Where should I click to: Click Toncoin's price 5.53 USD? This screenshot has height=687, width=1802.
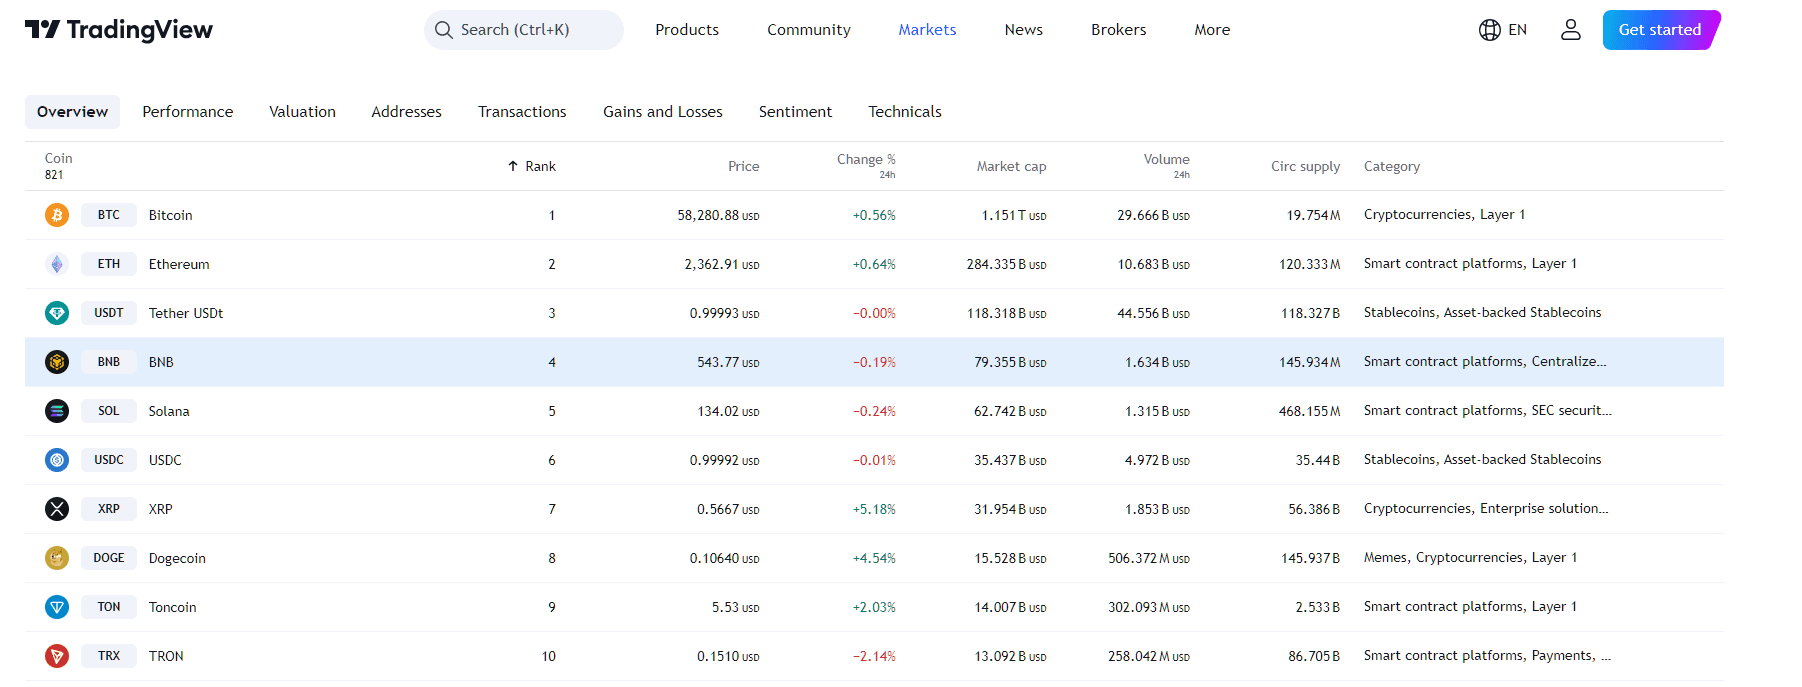pyautogui.click(x=735, y=607)
